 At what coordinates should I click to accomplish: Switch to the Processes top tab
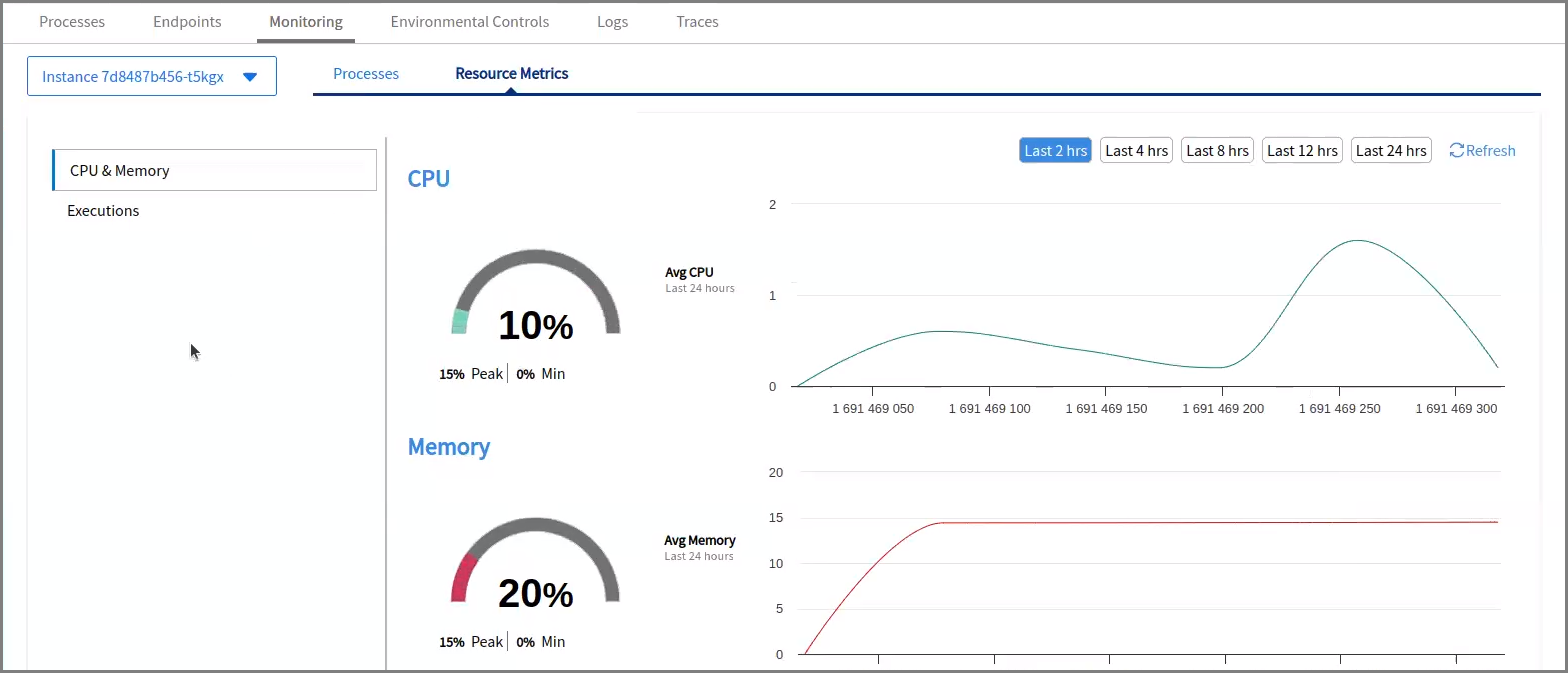(x=72, y=21)
